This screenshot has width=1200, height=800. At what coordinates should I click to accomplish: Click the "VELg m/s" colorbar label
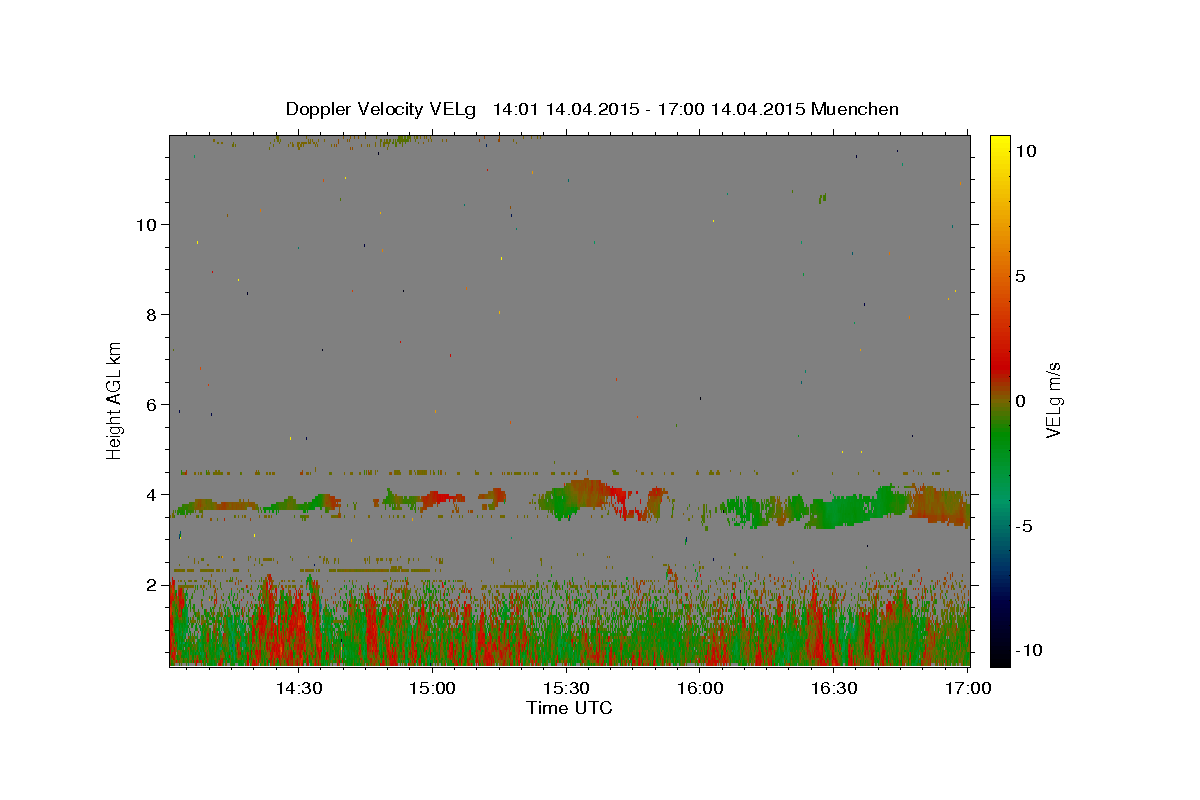[1052, 400]
